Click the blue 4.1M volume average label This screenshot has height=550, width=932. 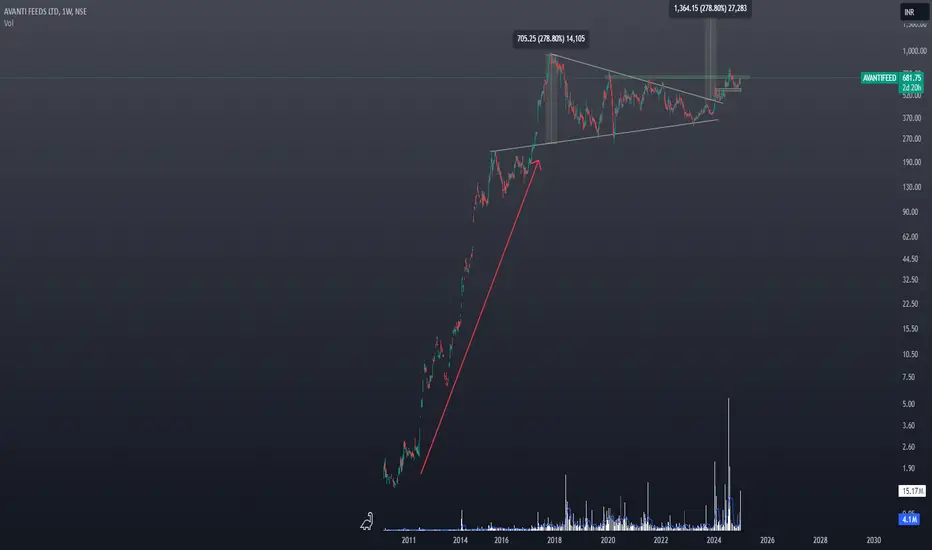[909, 519]
